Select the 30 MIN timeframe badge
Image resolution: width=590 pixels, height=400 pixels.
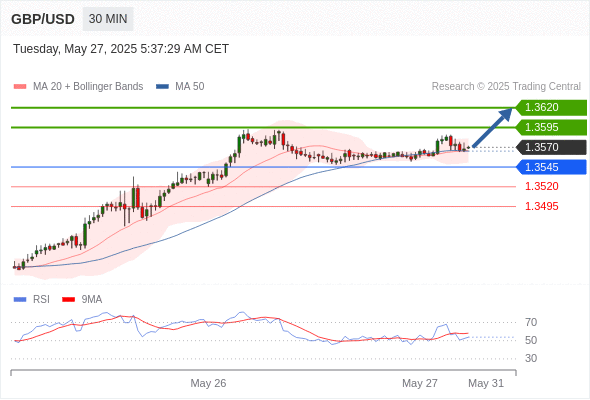click(108, 19)
